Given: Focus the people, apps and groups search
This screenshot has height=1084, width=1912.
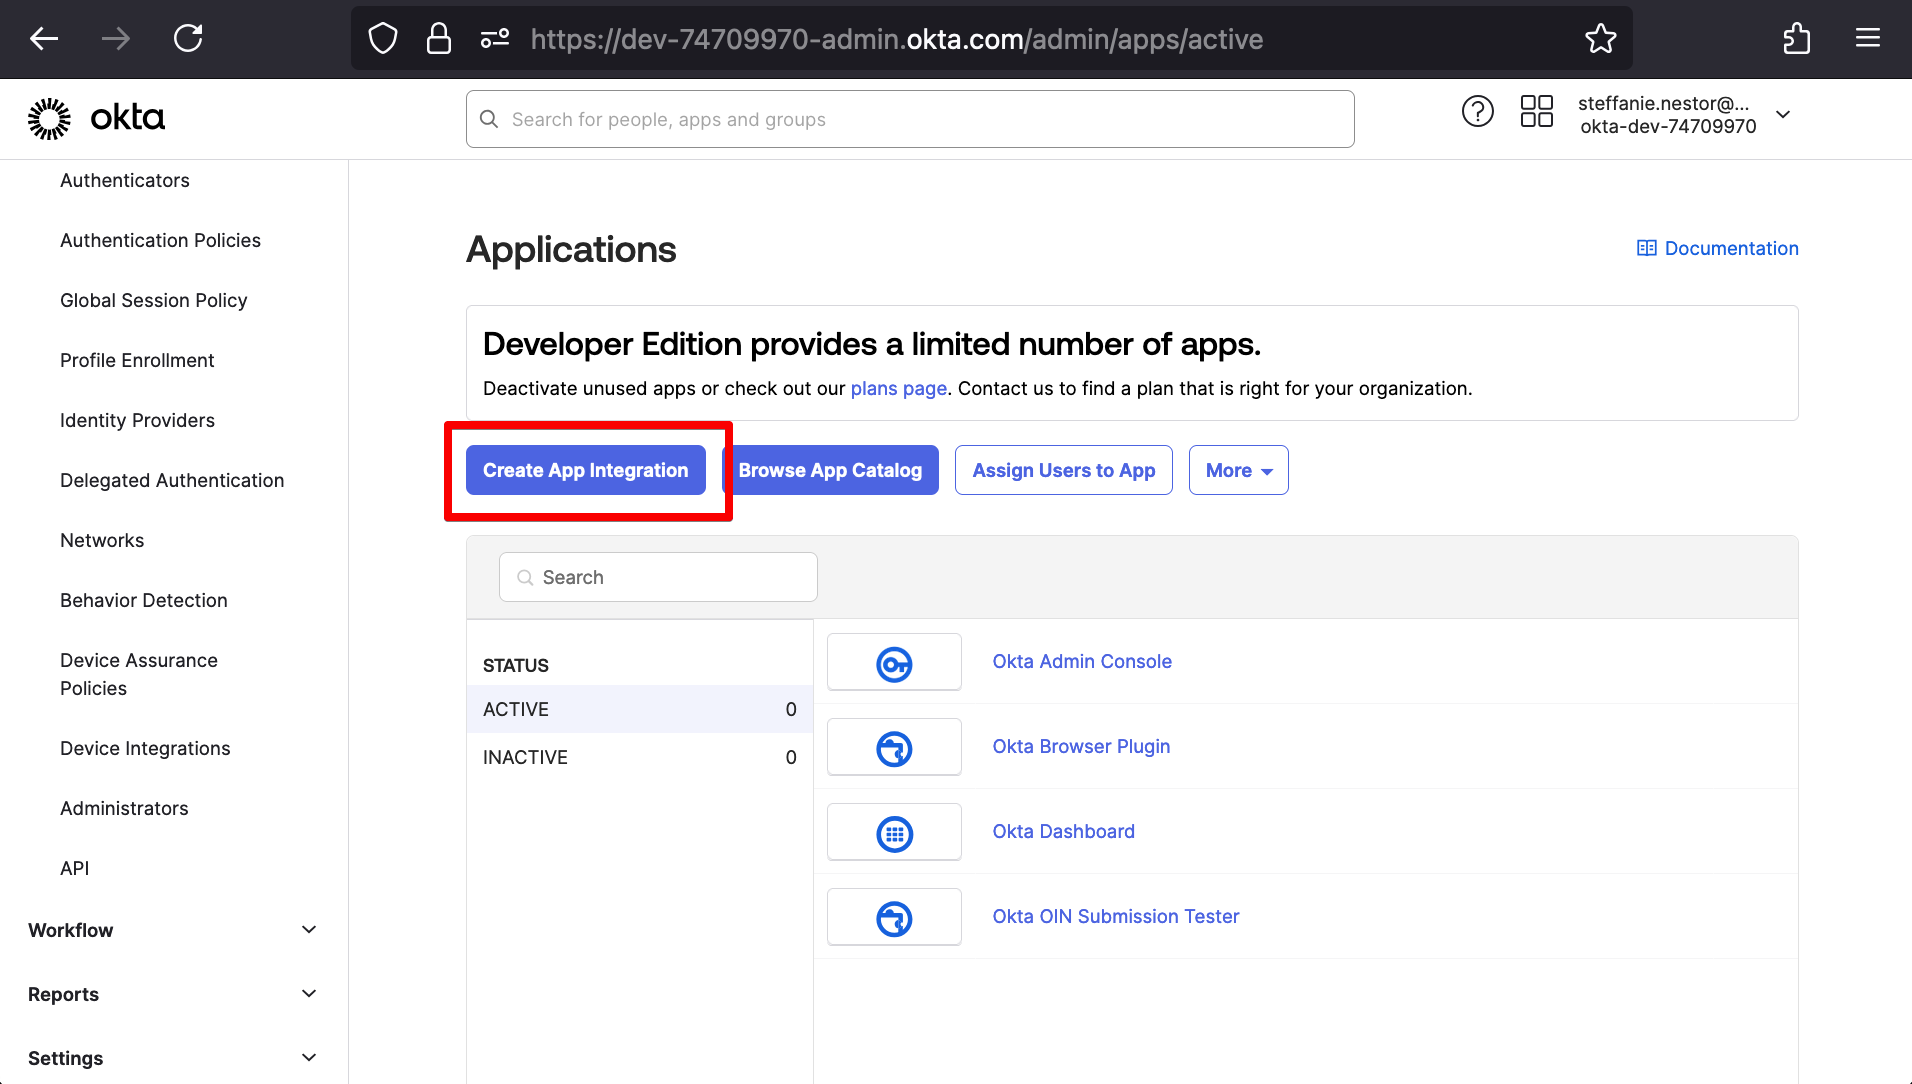Looking at the screenshot, I should [910, 119].
